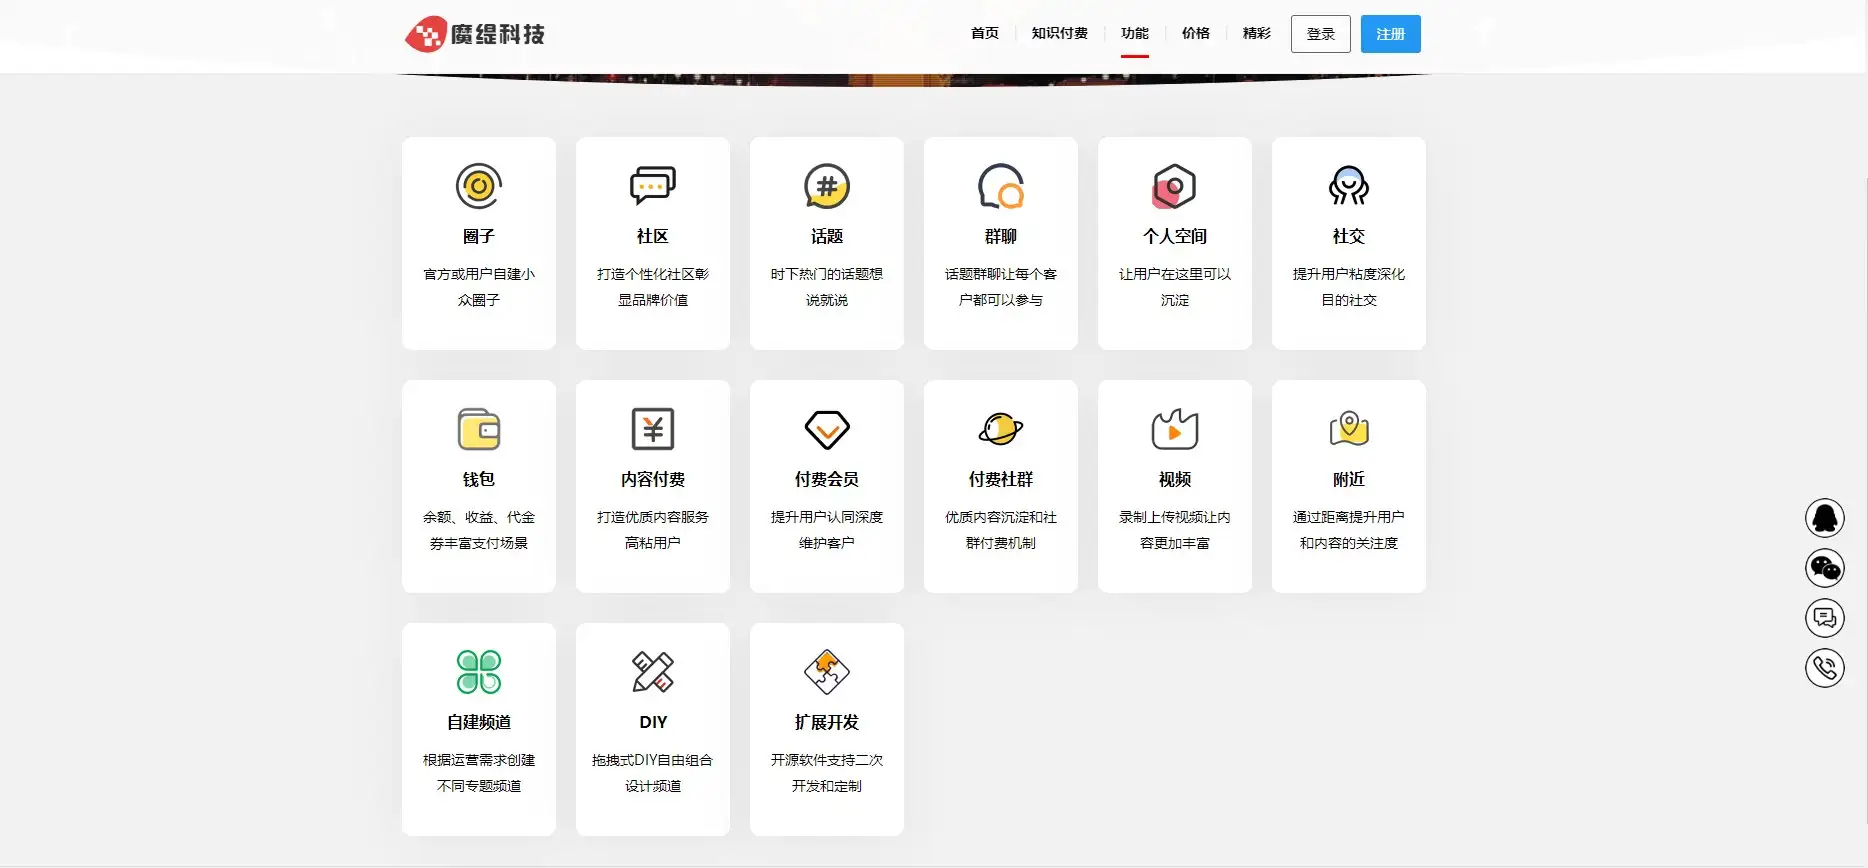
Task: Click the 付费会员 diamond icon
Action: click(x=826, y=430)
